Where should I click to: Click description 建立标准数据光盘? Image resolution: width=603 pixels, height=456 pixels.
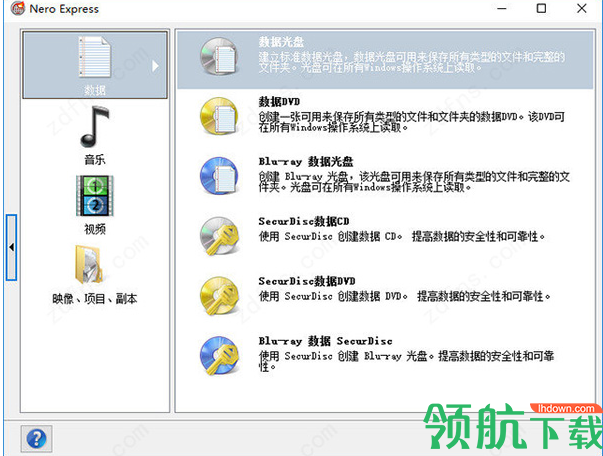pyautogui.click(x=411, y=62)
